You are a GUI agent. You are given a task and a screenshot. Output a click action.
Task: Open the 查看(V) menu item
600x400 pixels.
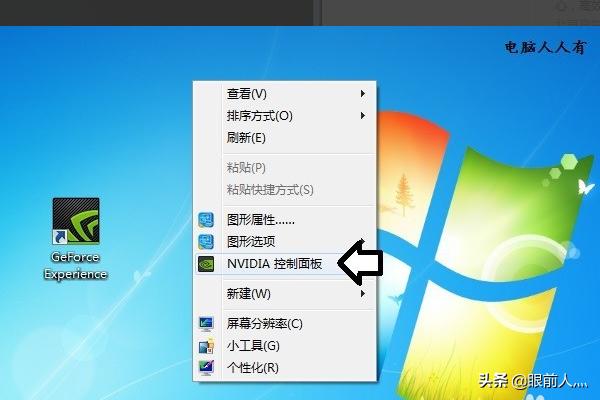[284, 94]
